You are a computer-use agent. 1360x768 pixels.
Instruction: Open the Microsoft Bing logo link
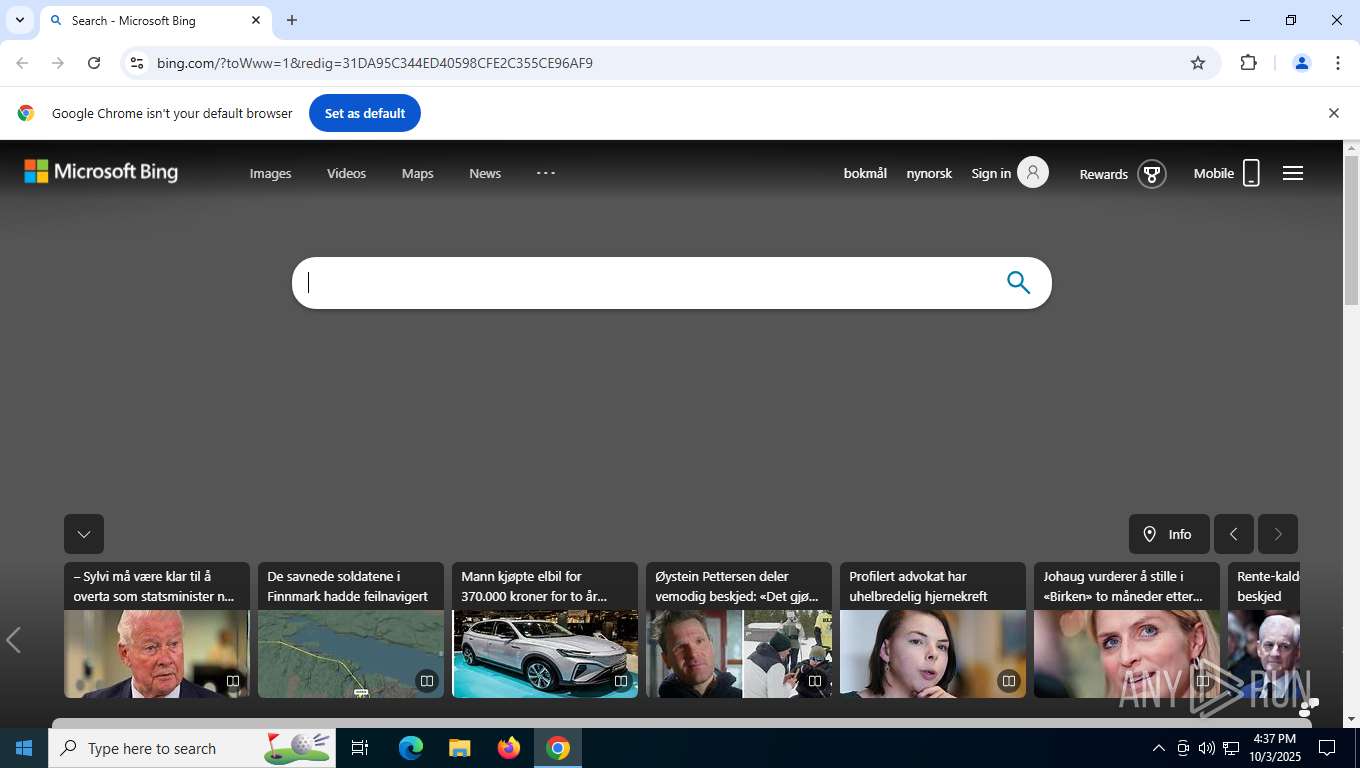click(101, 172)
